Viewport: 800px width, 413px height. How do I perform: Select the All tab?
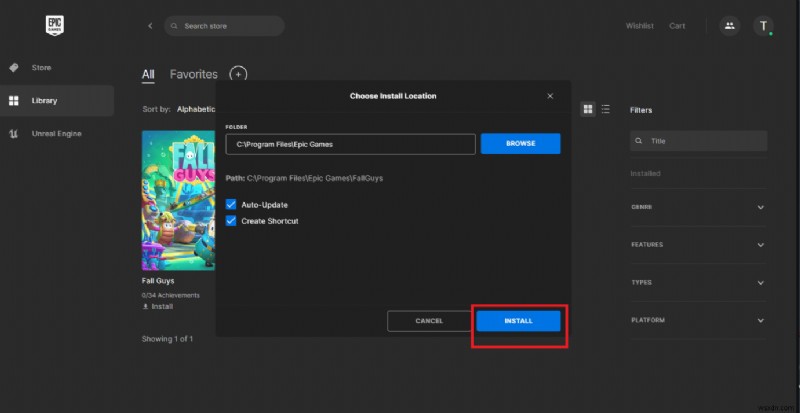(x=148, y=75)
